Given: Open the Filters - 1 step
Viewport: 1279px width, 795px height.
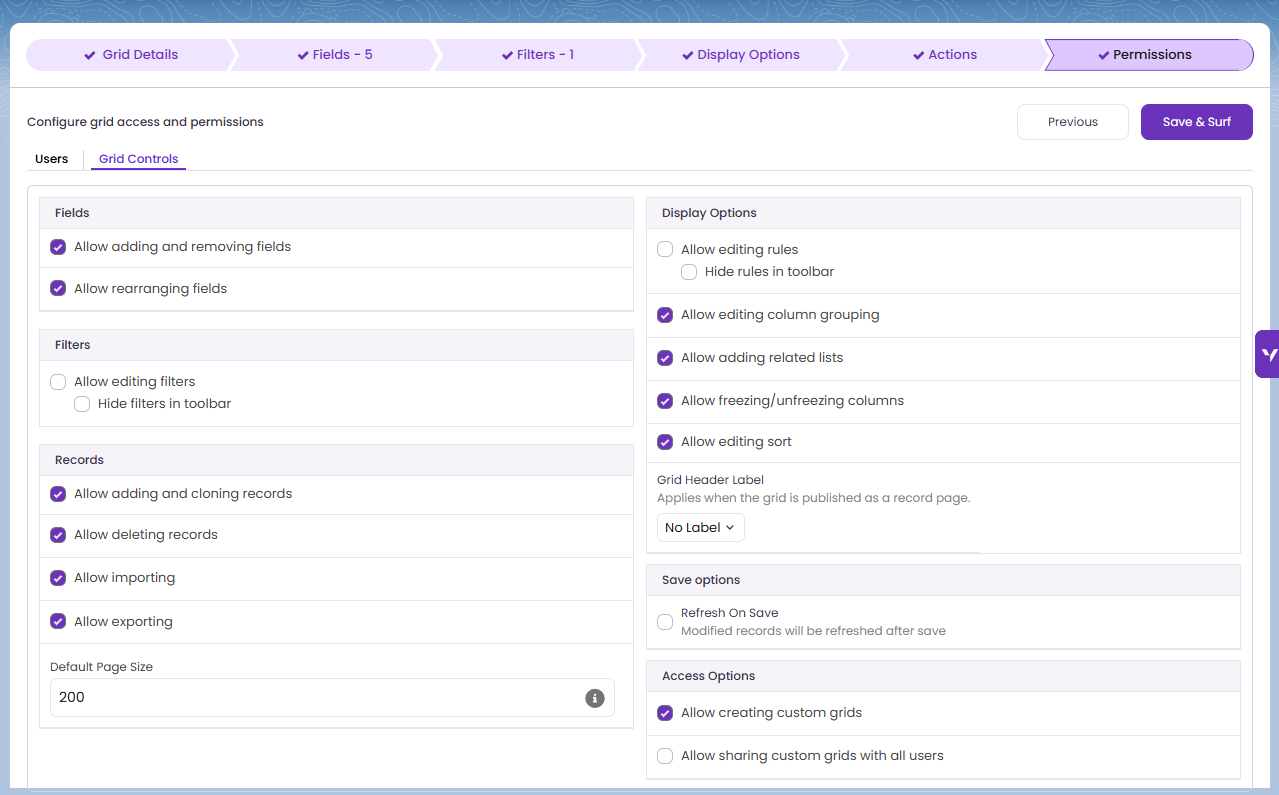Looking at the screenshot, I should [x=537, y=55].
